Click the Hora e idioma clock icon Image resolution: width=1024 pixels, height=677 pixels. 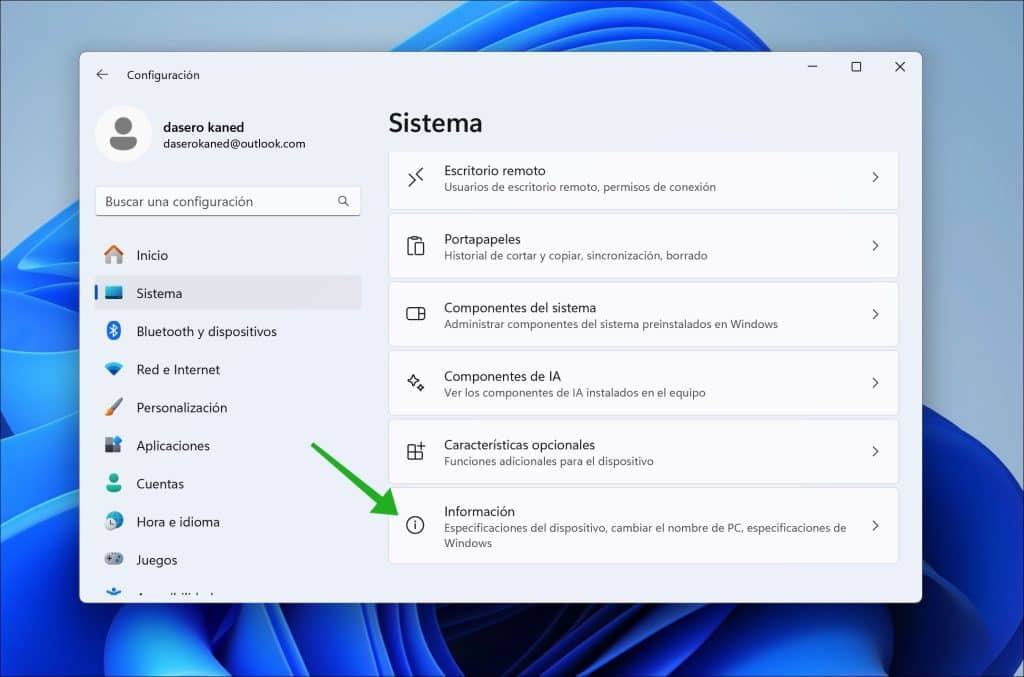pos(114,521)
